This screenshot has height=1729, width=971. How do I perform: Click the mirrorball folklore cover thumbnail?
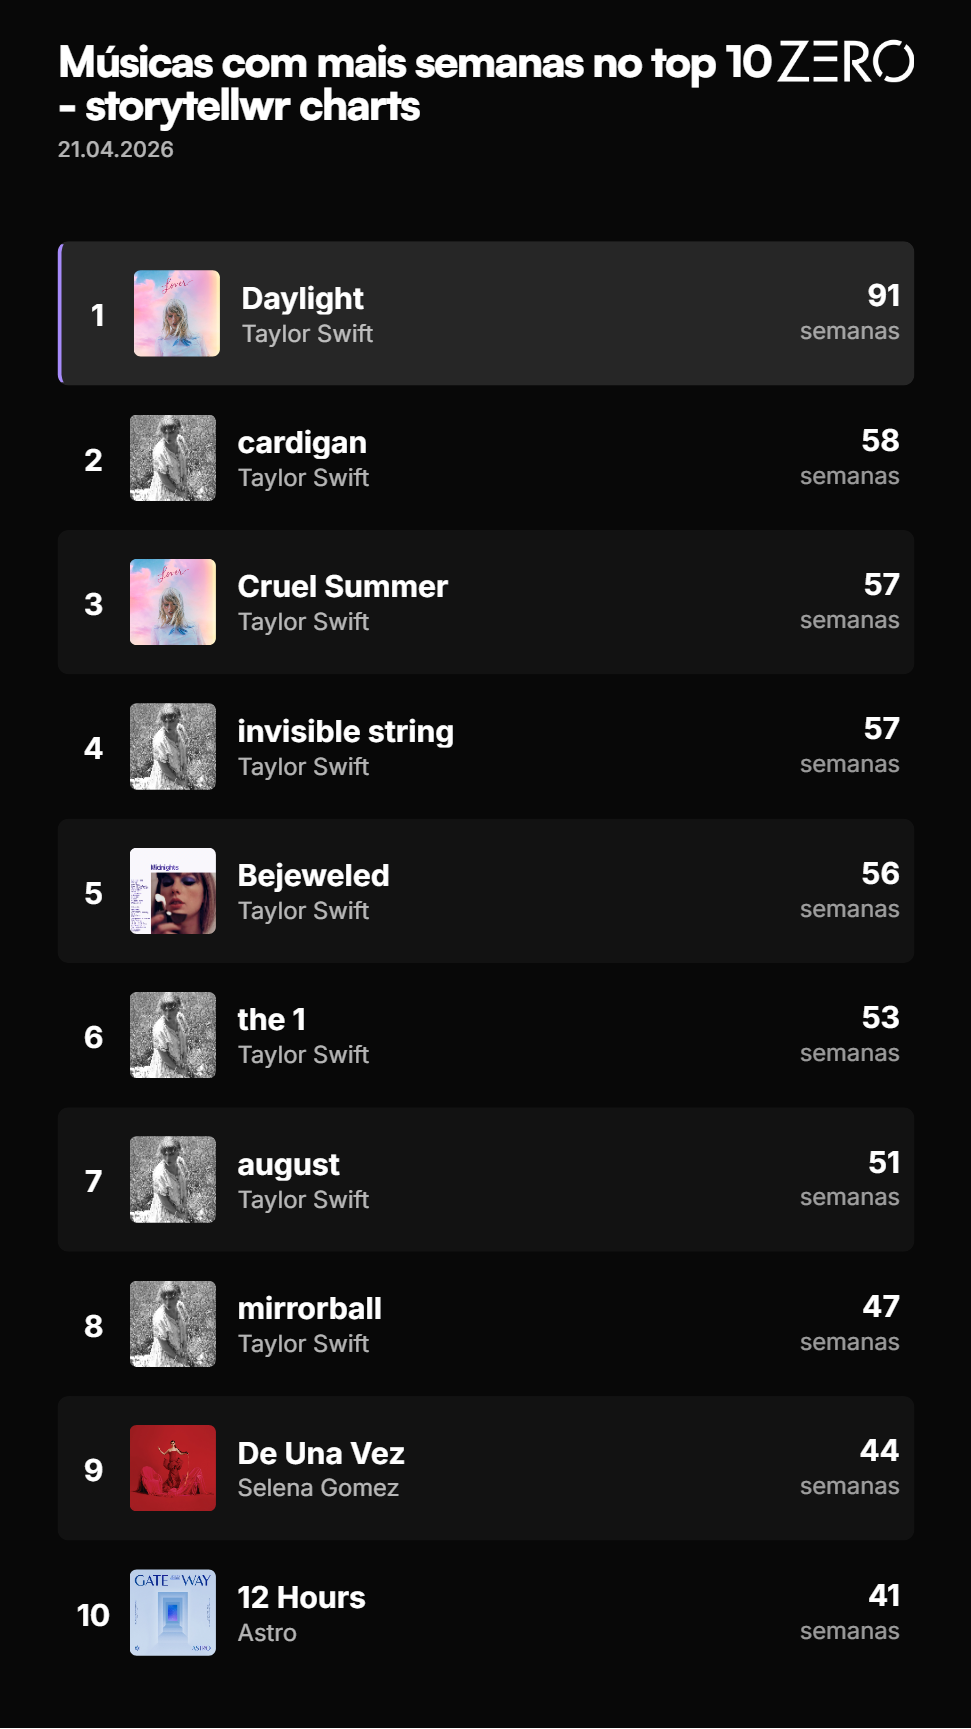coord(173,1324)
